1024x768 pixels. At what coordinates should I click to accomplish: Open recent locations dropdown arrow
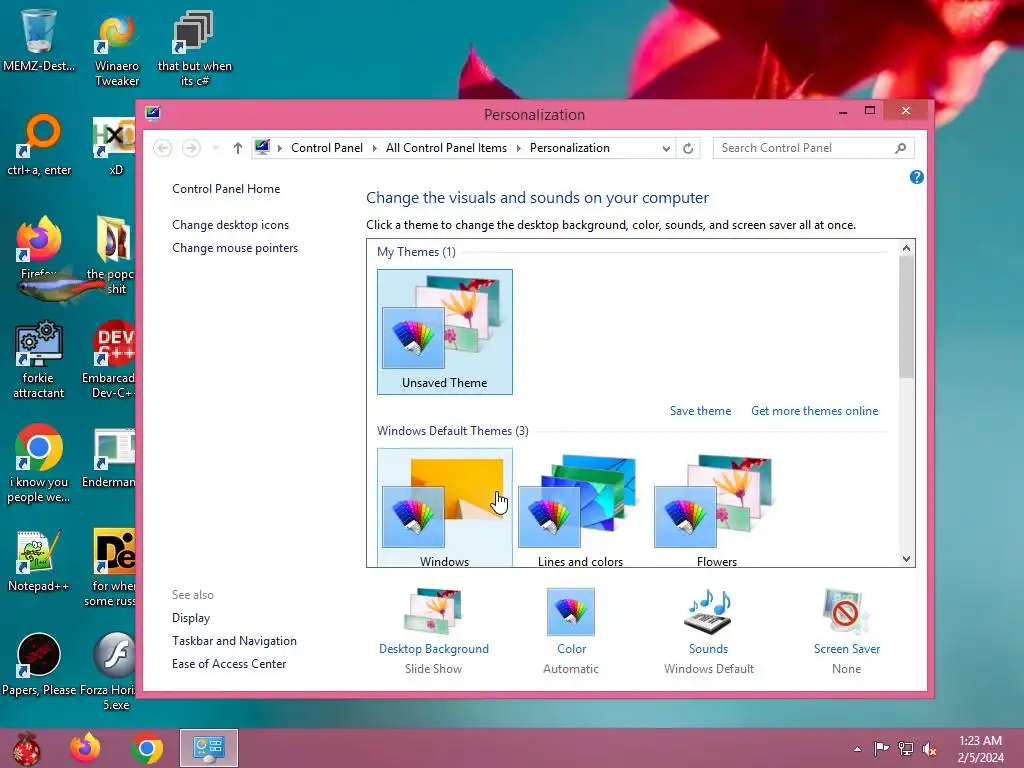(x=215, y=148)
